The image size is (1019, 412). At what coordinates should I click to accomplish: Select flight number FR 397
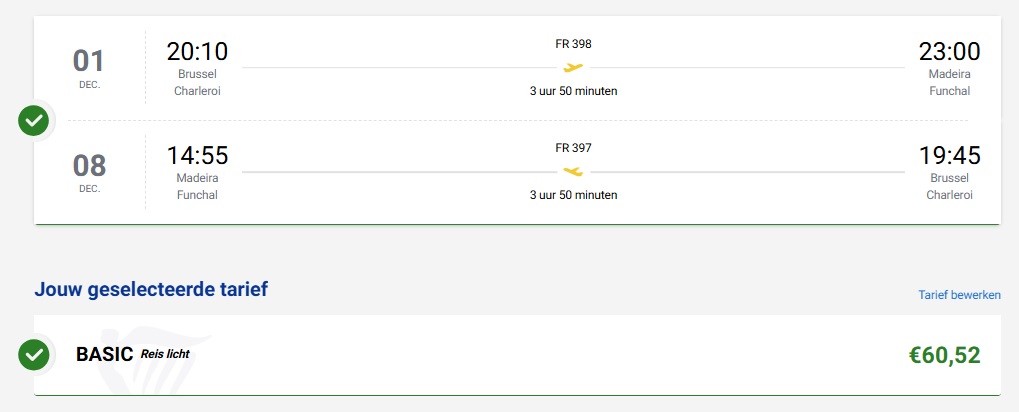click(x=573, y=148)
